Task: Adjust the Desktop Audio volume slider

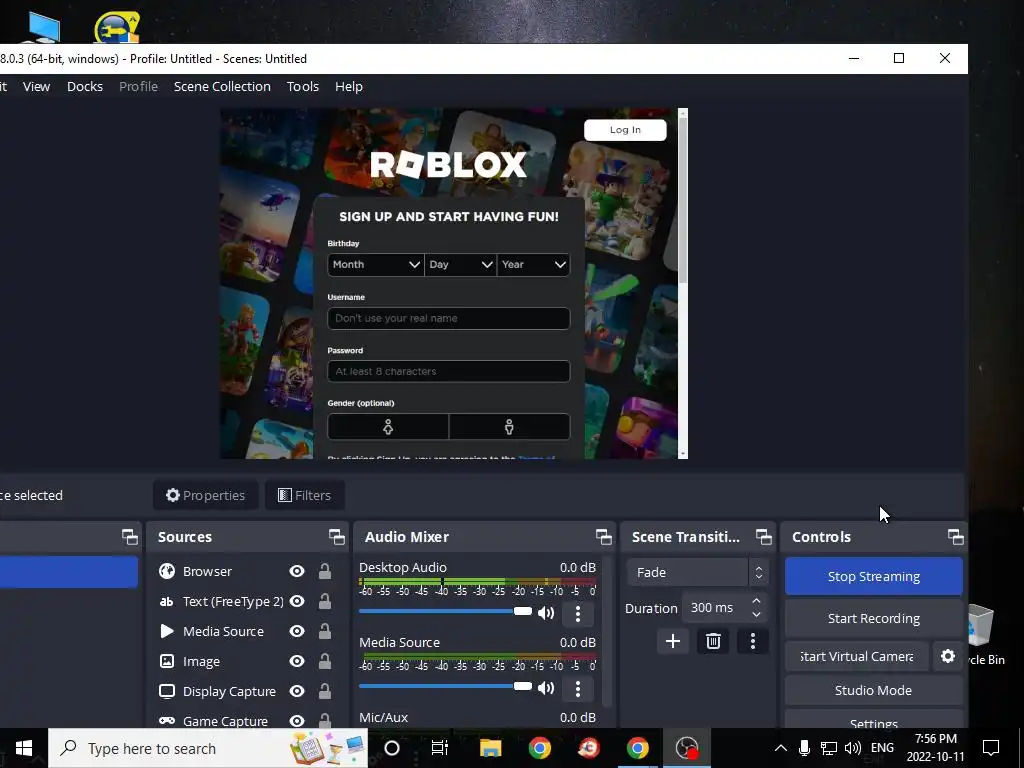Action: [x=445, y=611]
